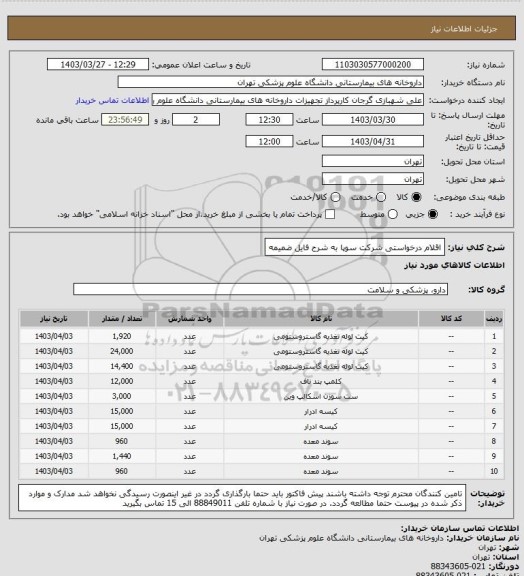Click the validity time field 12:00

[269, 141]
